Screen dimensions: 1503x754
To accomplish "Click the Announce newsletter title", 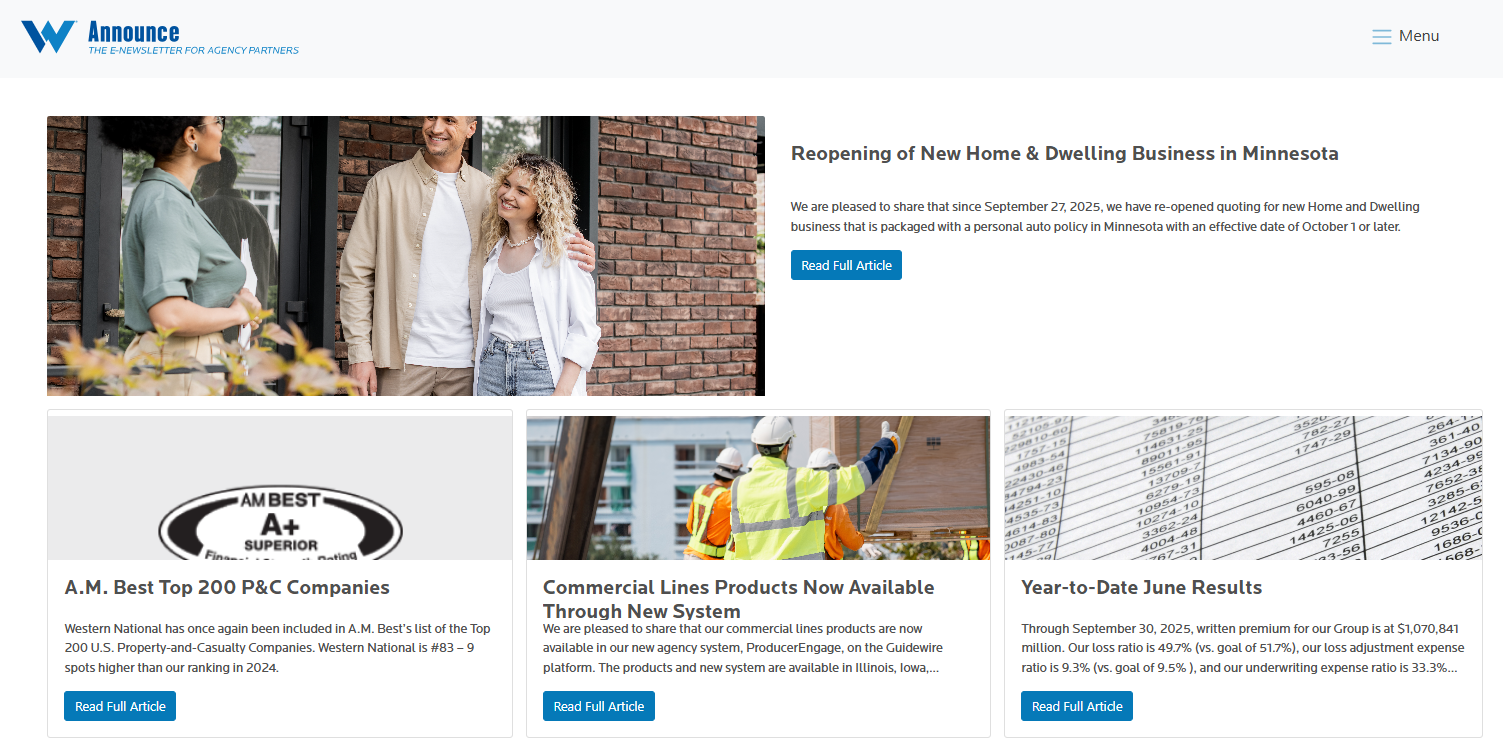I will [134, 32].
